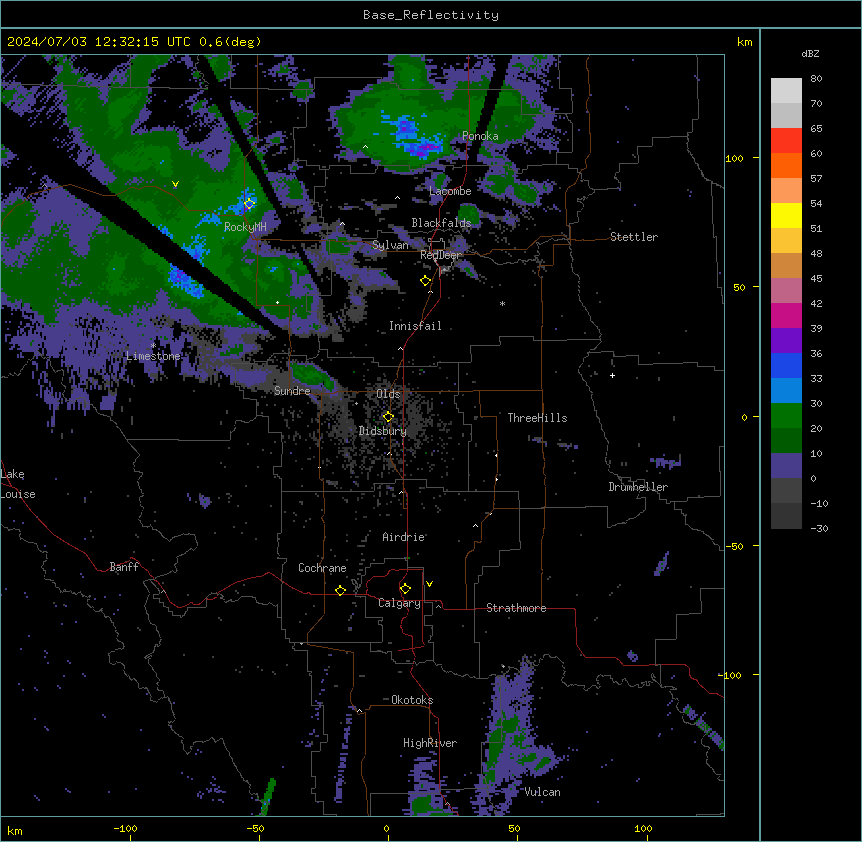Screen dimensions: 862x842
Task: Click the Base_Reflectivity title text
Action: [x=431, y=15]
